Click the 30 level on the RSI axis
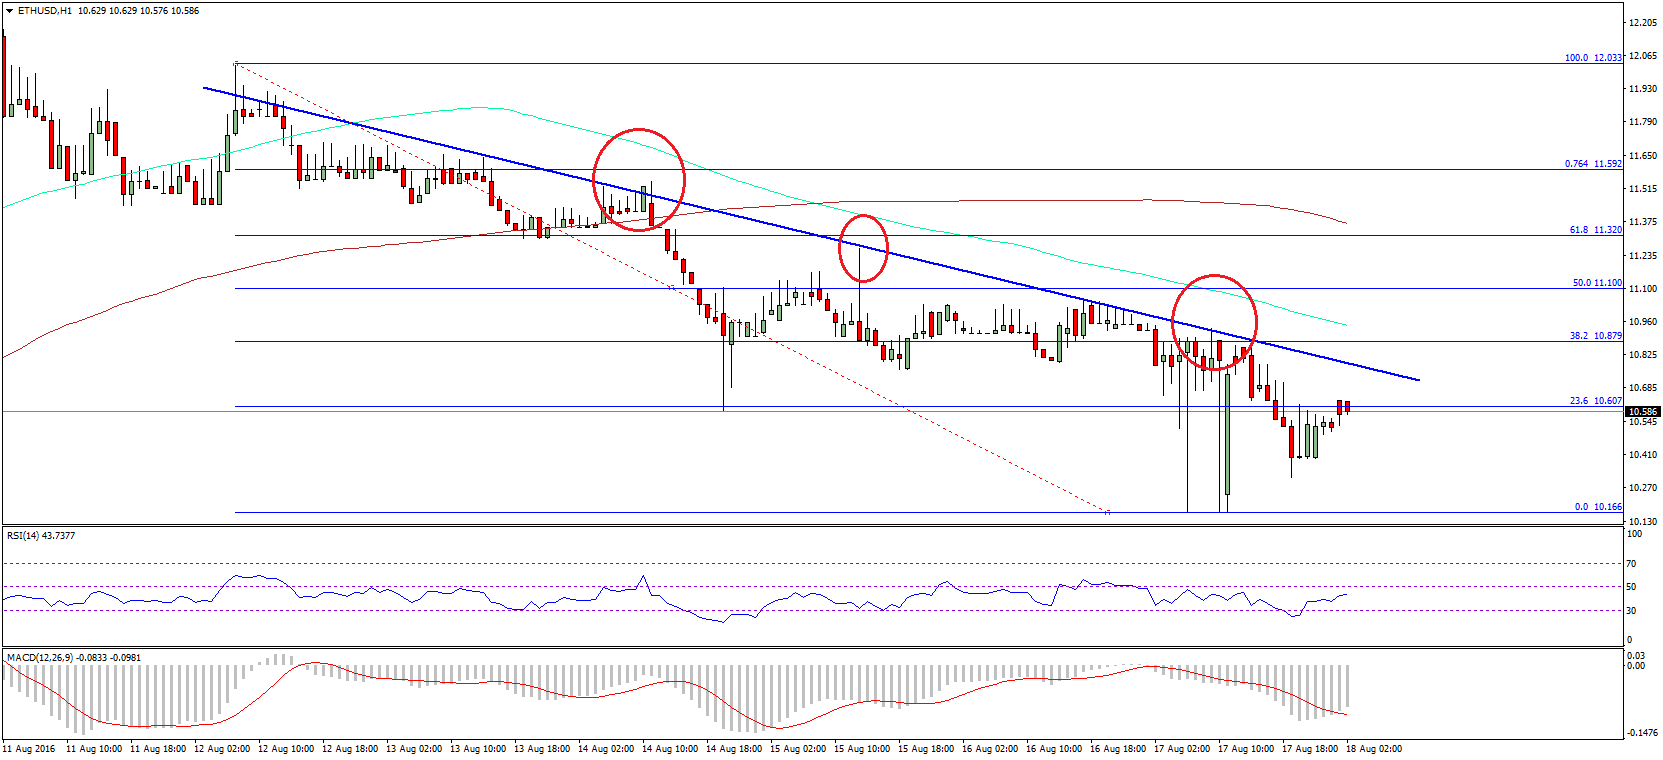This screenshot has width=1663, height=760. (x=1632, y=611)
